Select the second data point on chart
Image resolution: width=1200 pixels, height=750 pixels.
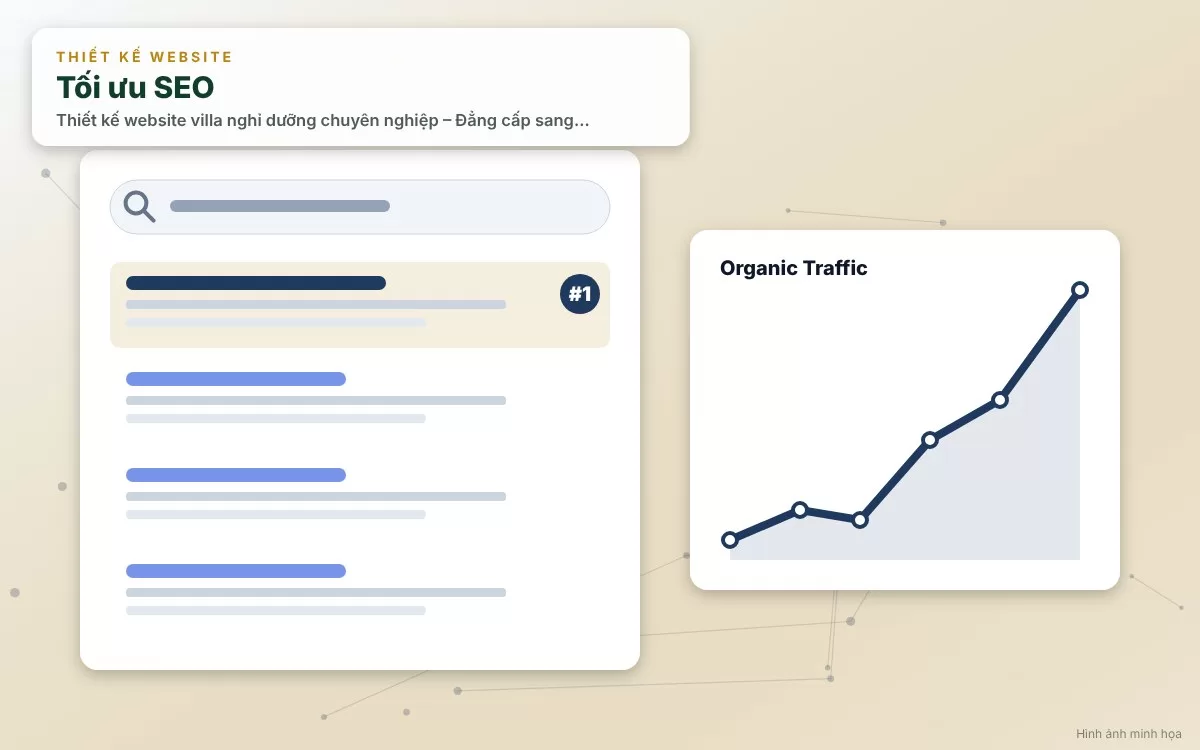point(800,510)
